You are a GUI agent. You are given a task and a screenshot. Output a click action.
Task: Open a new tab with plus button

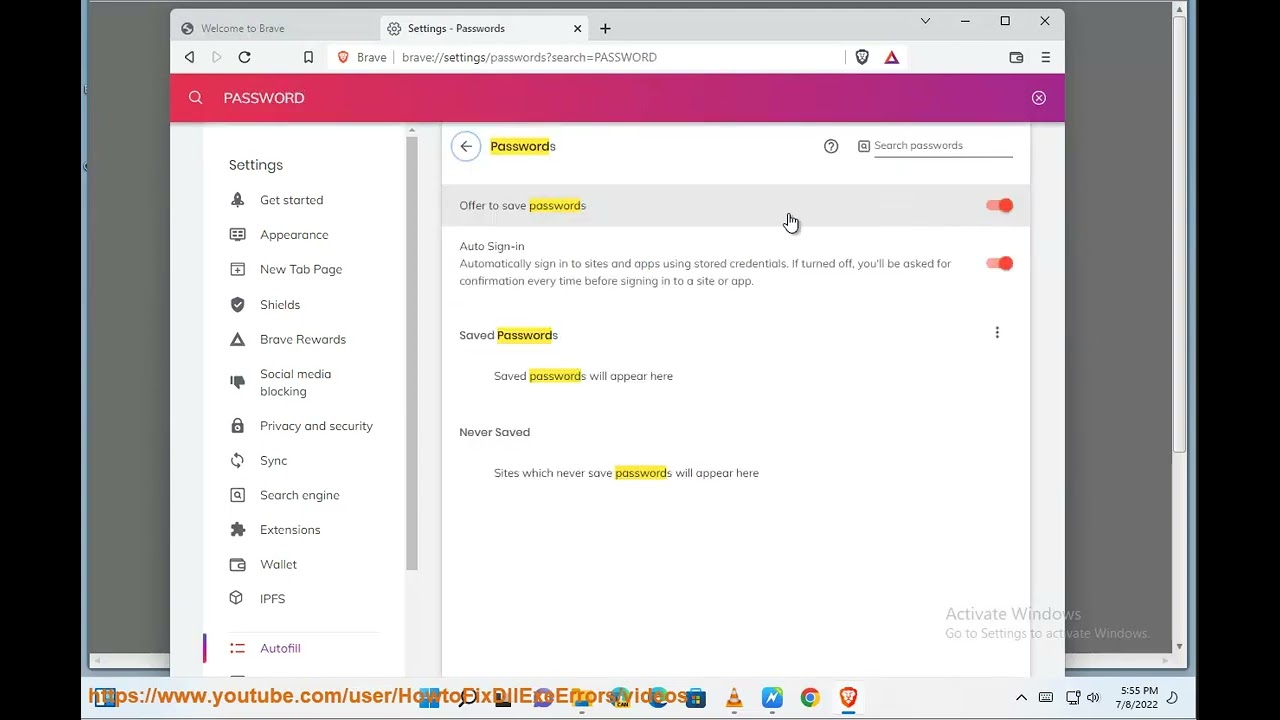[x=605, y=29]
